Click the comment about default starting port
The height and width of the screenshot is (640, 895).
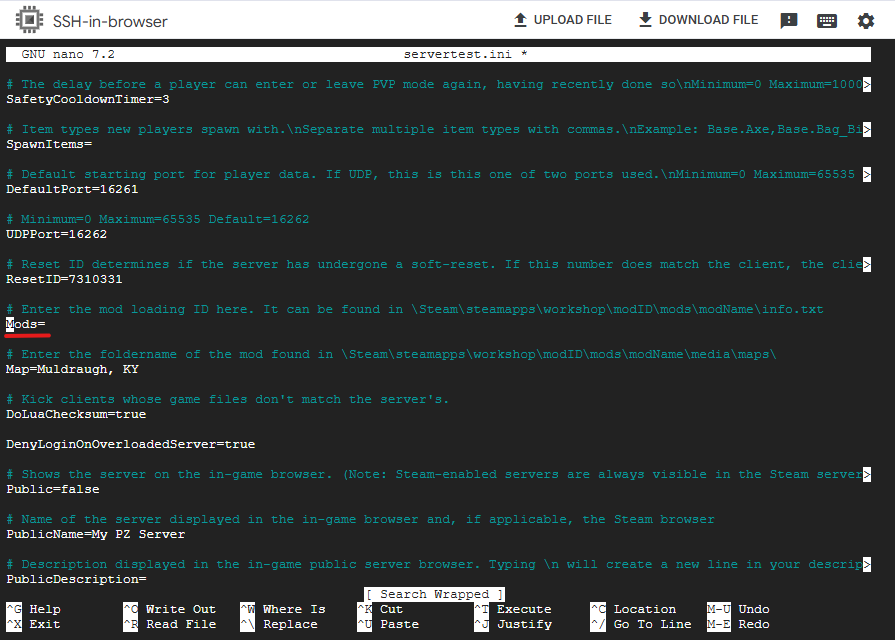coord(430,174)
